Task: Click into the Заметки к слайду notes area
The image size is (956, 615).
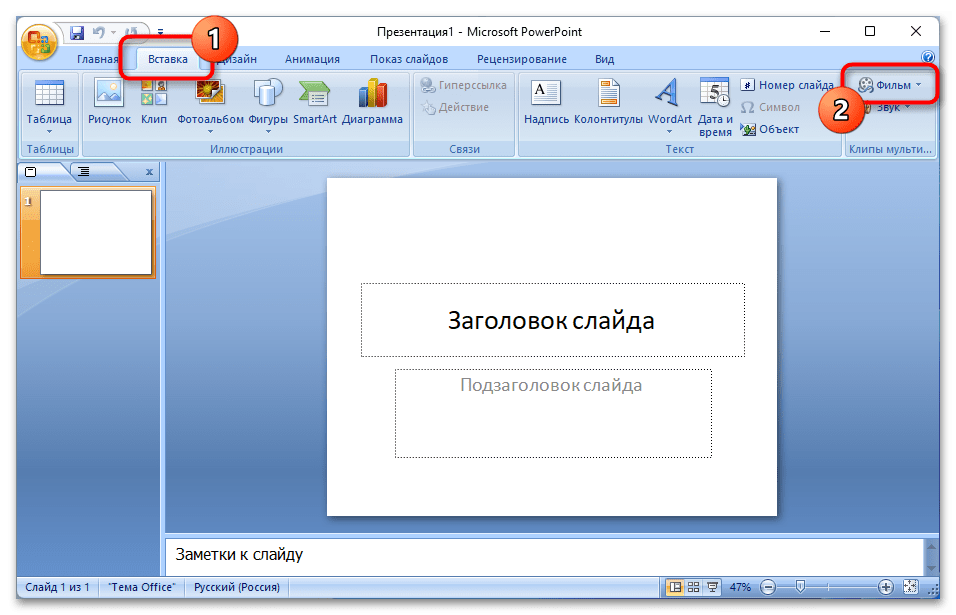Action: point(544,555)
